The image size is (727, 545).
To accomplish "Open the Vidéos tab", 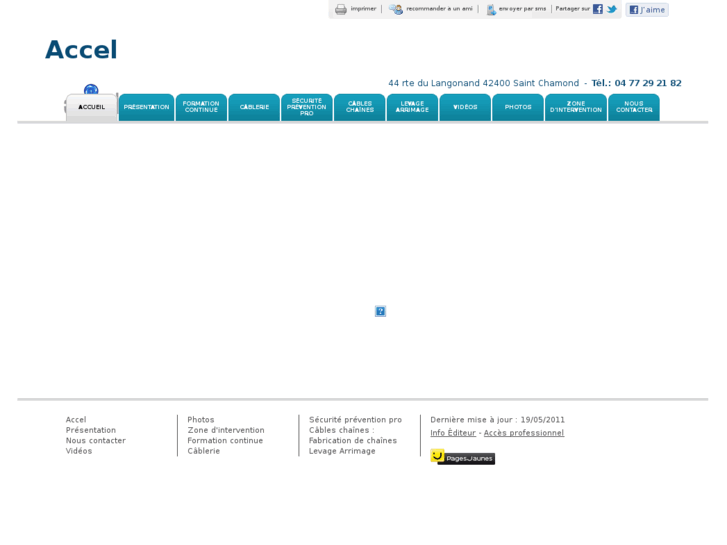I will click(x=465, y=107).
